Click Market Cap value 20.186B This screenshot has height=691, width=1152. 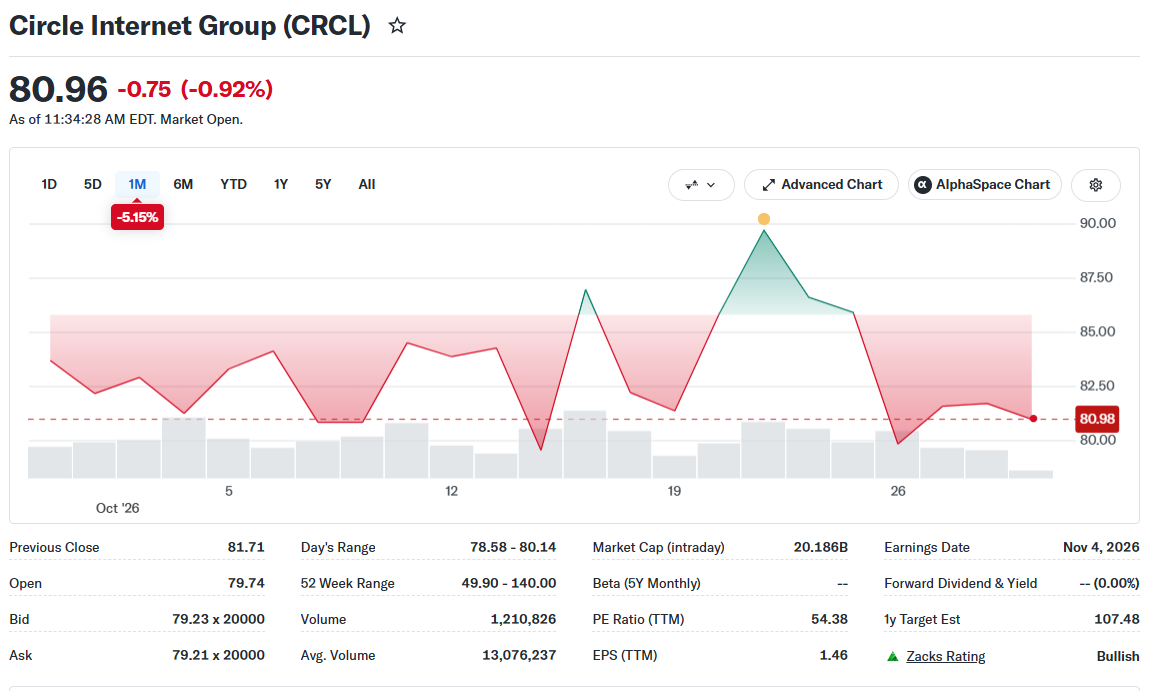pos(821,547)
